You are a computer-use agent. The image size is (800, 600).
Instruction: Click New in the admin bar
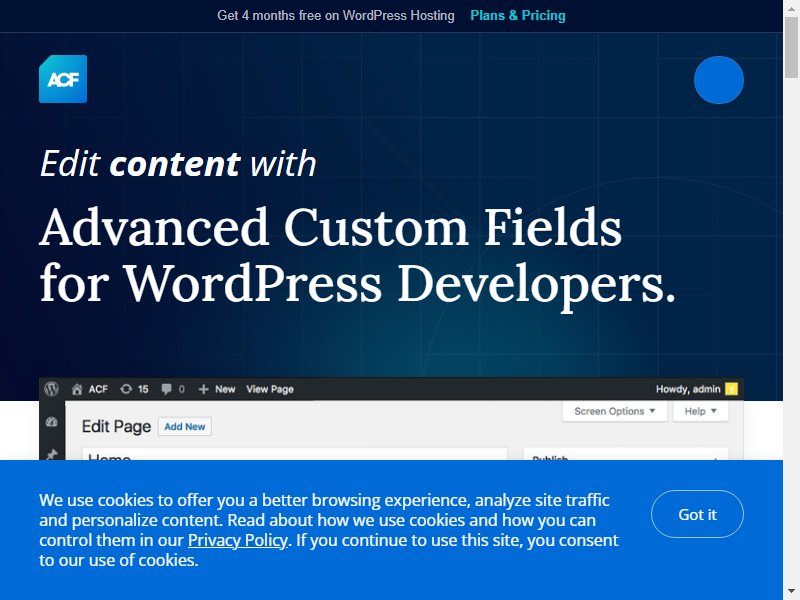coord(224,389)
